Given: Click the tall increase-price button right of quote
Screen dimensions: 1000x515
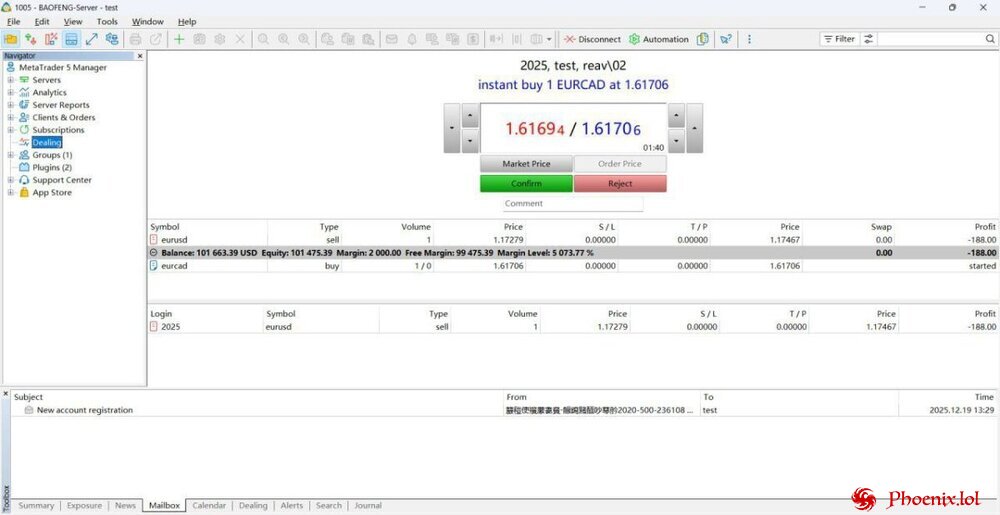Looking at the screenshot, I should [695, 128].
